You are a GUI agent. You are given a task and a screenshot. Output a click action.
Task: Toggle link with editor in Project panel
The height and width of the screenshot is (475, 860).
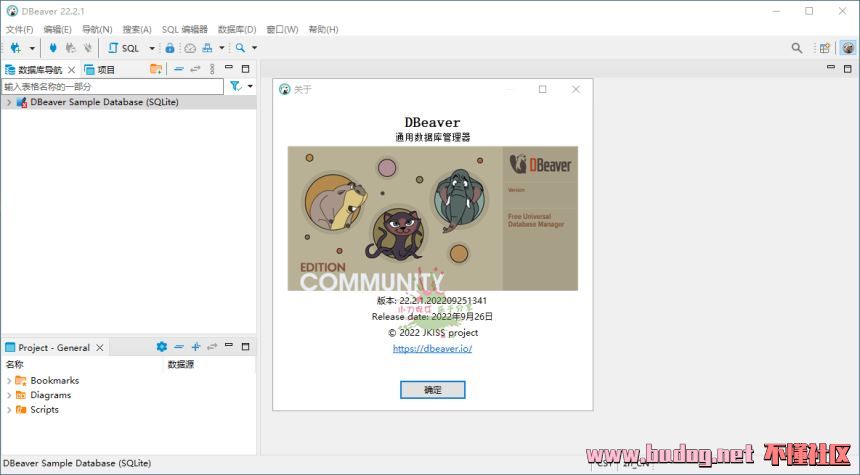coord(212,347)
